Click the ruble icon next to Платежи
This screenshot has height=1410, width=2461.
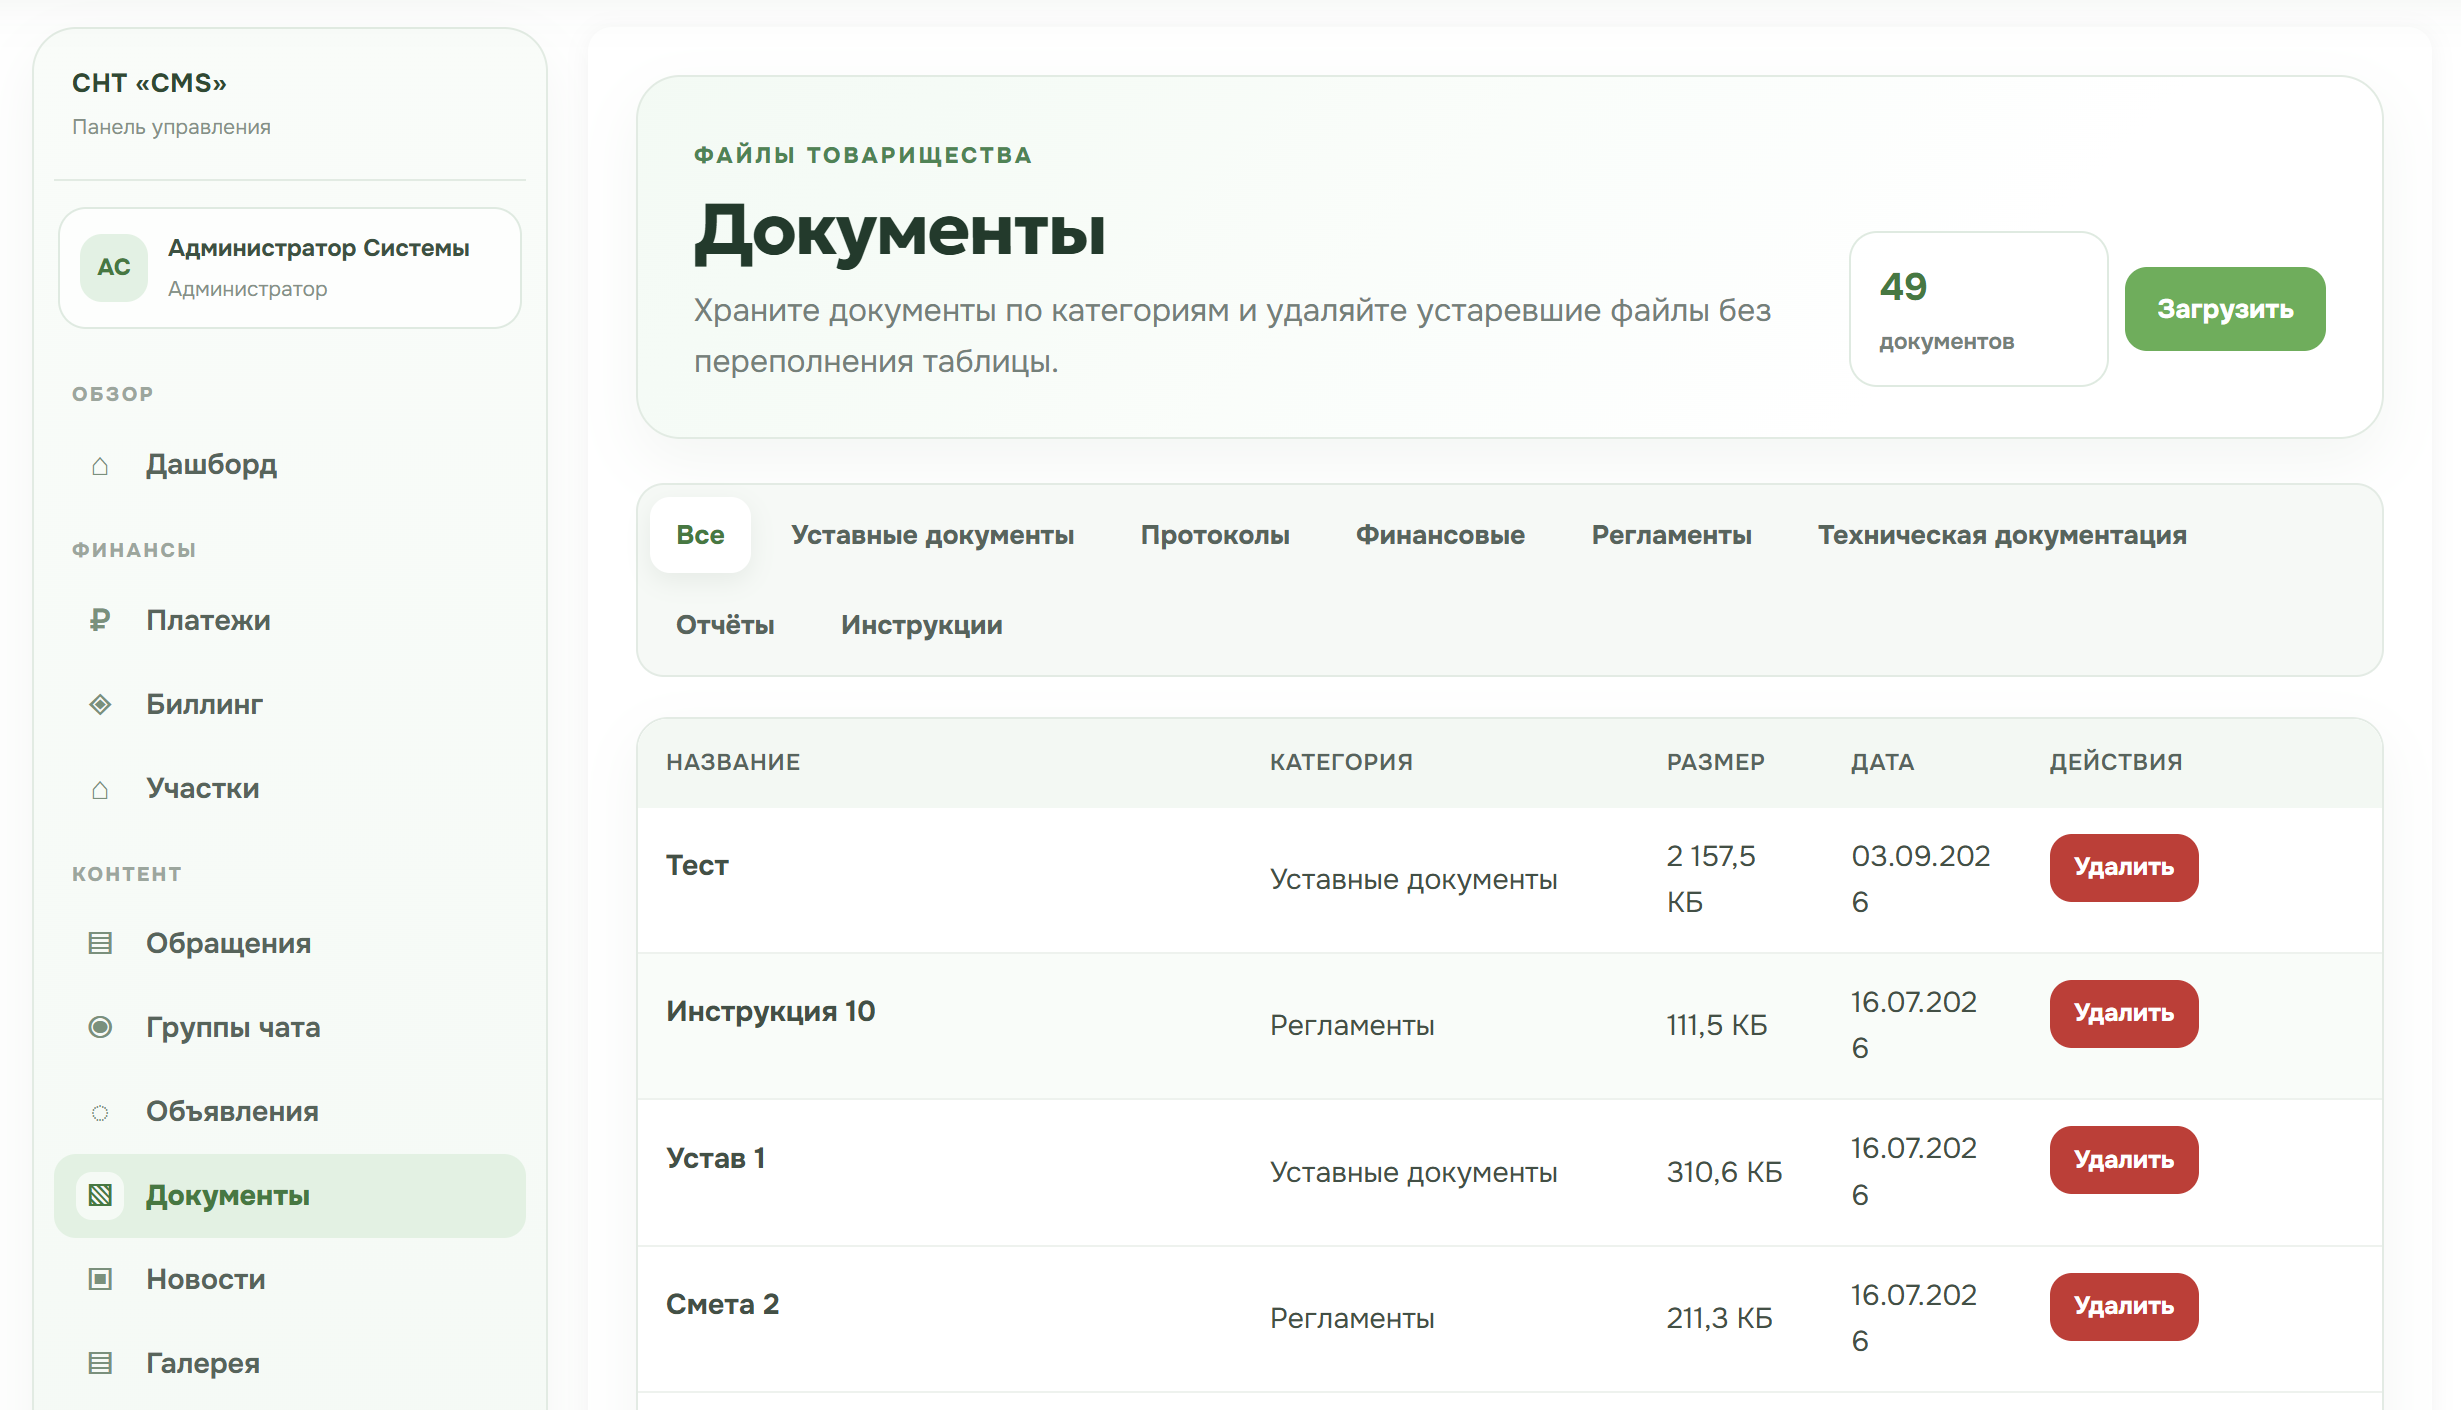tap(100, 621)
